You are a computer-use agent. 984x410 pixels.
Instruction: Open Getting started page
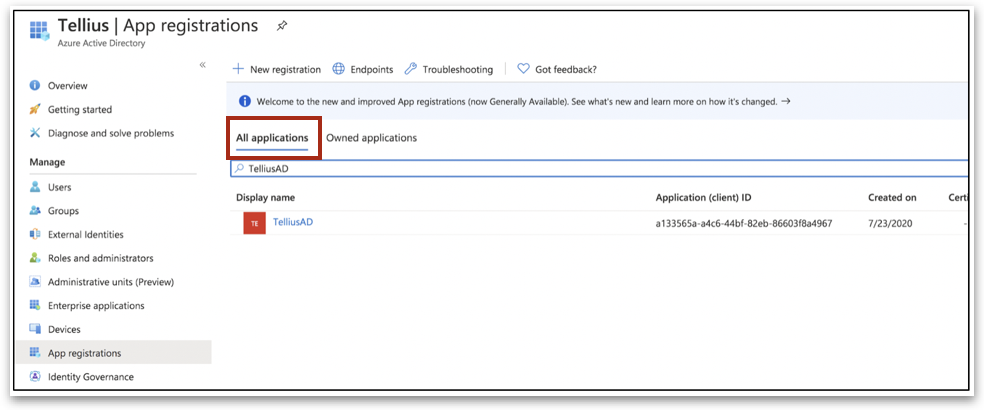pos(80,109)
